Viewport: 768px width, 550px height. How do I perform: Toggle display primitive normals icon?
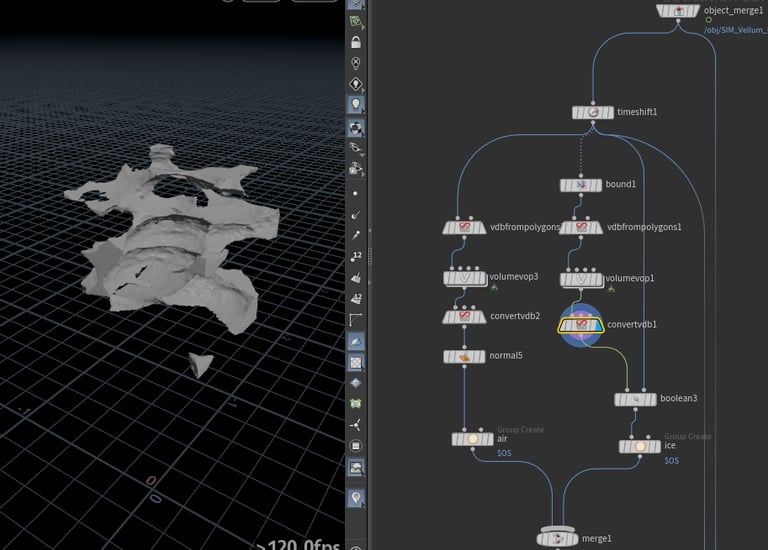pyautogui.click(x=356, y=278)
